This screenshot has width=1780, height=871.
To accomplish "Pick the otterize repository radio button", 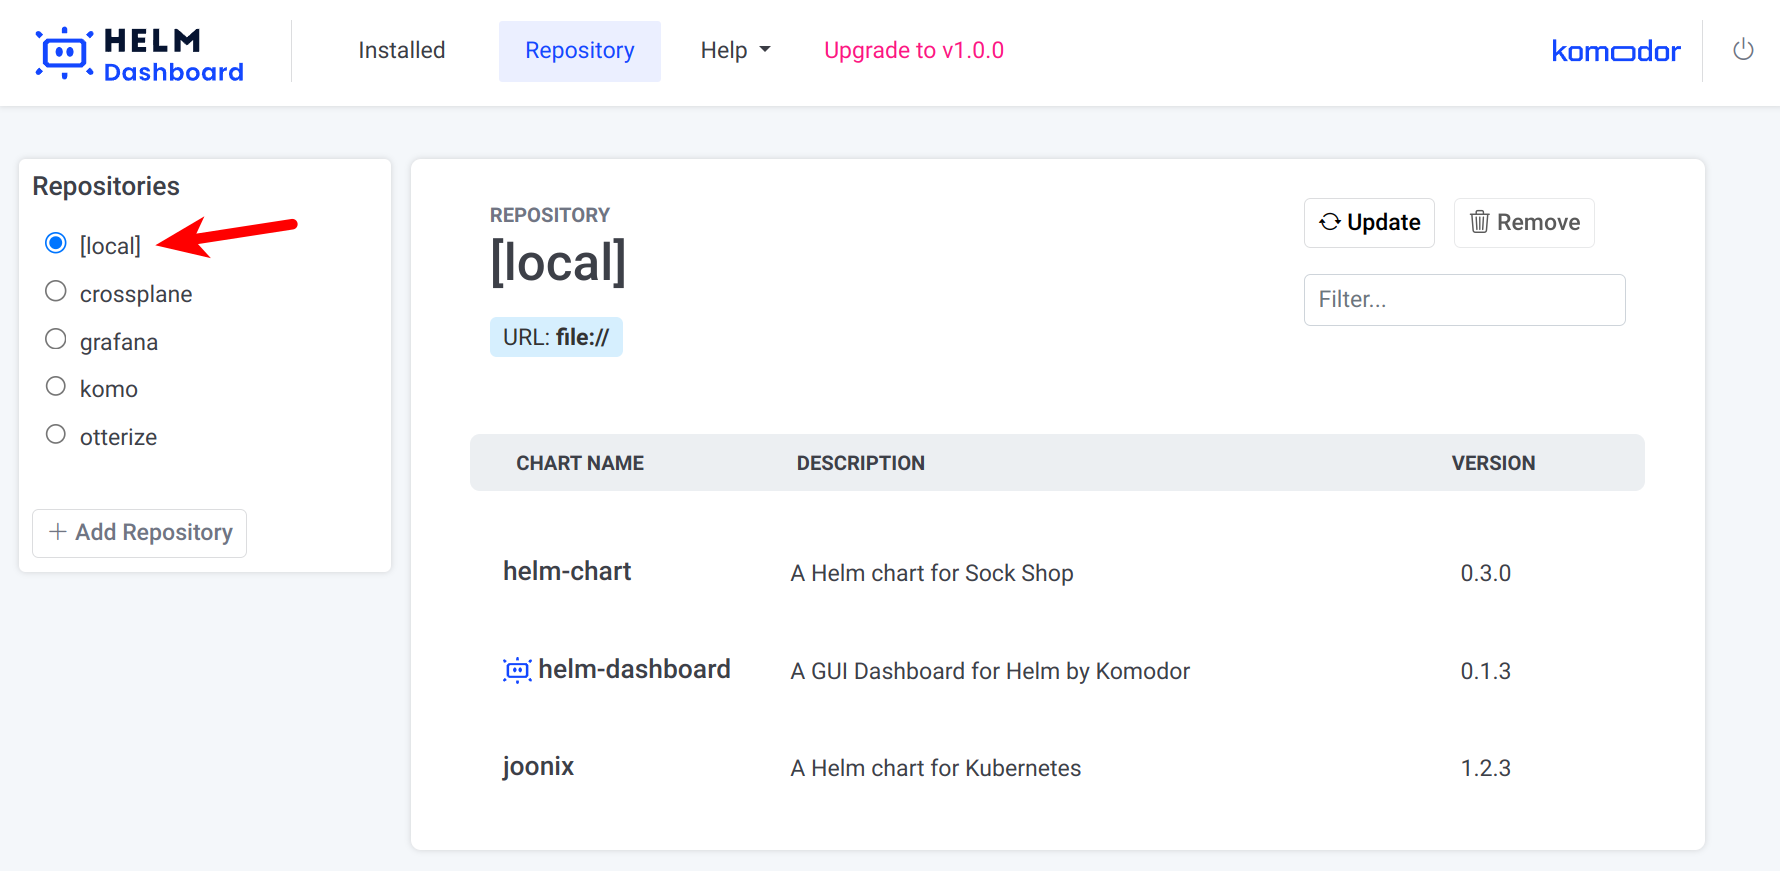I will coord(56,435).
